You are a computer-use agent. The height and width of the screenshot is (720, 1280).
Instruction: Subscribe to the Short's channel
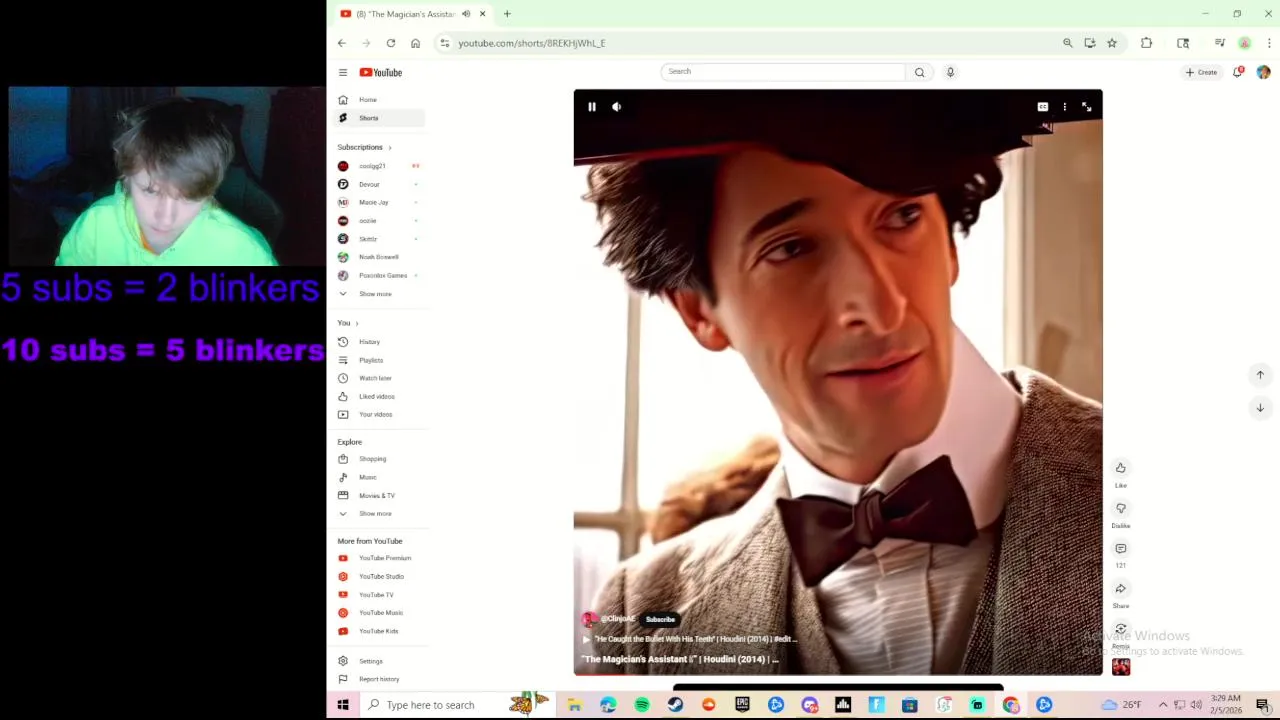click(660, 619)
